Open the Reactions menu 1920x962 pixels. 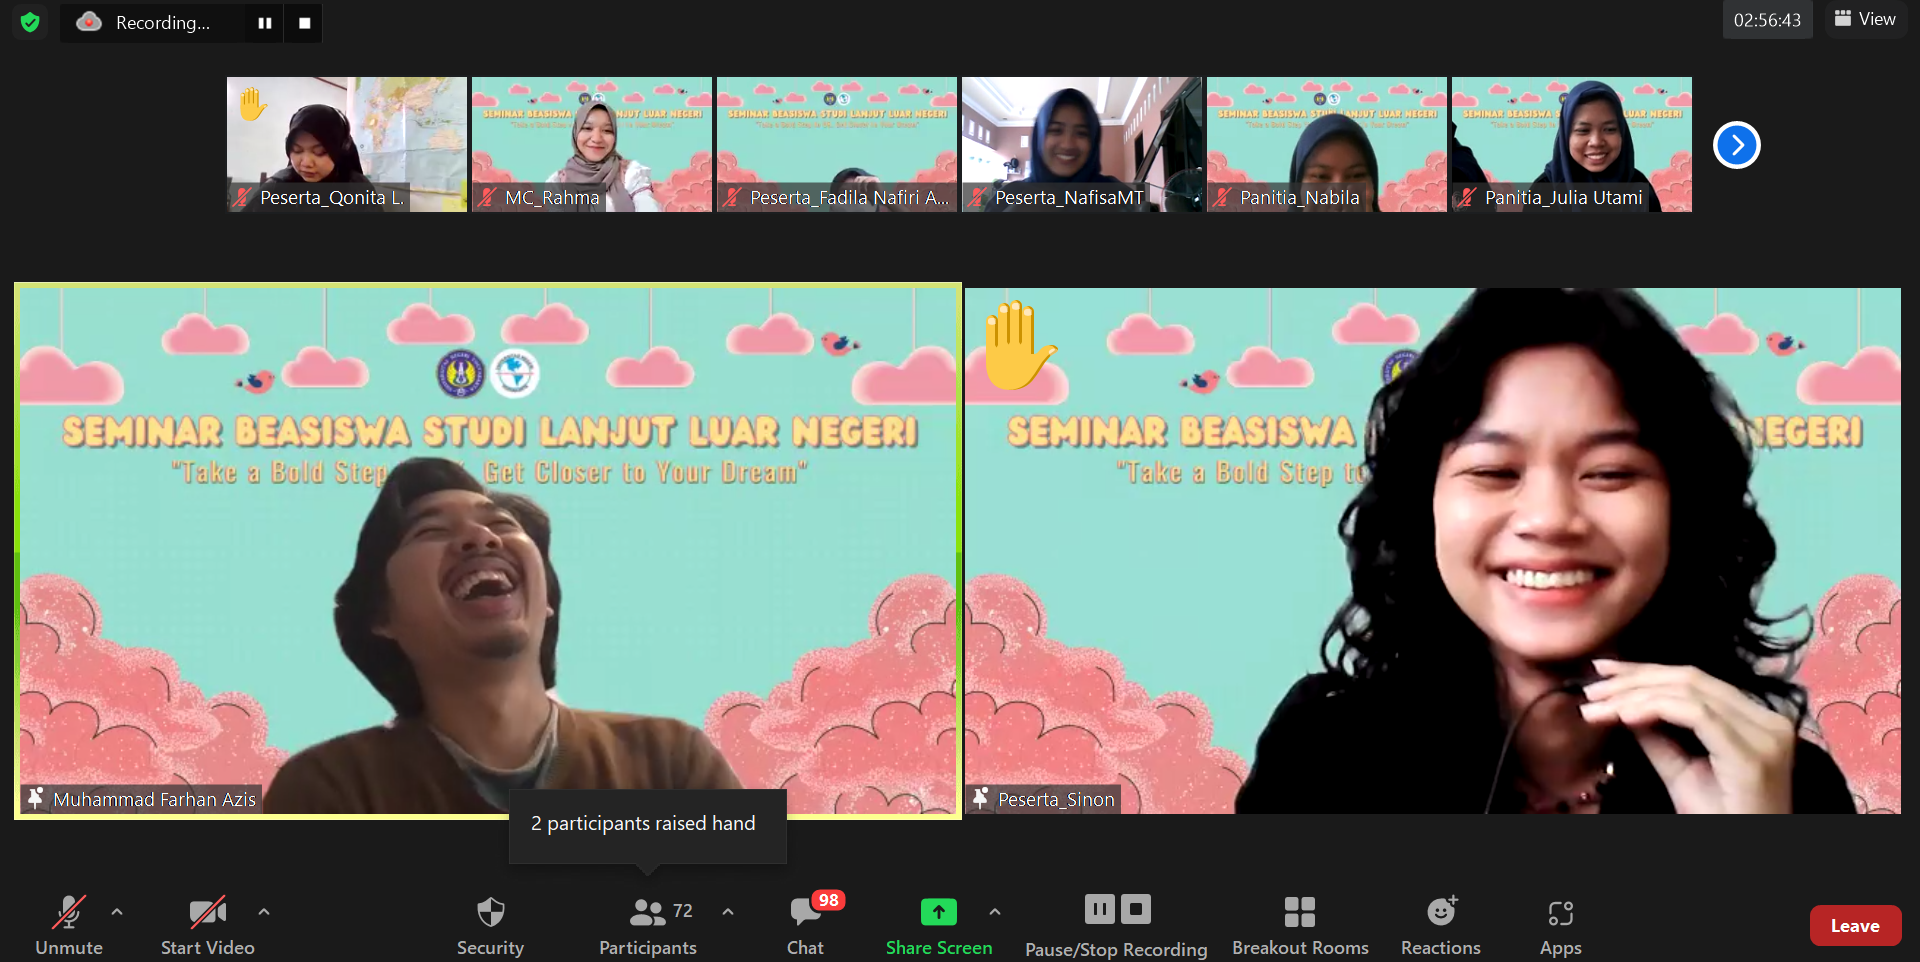click(x=1441, y=925)
